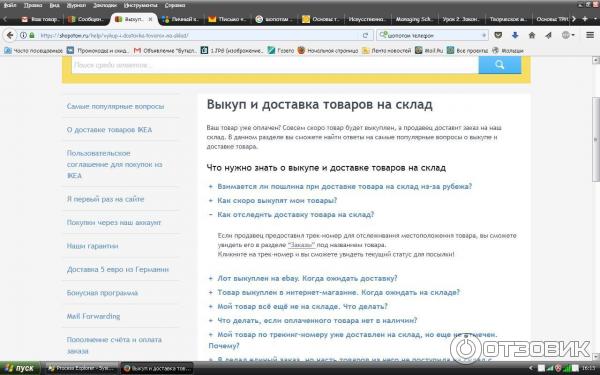Open the Windows пуск start button
600x375 pixels.
coord(20,368)
